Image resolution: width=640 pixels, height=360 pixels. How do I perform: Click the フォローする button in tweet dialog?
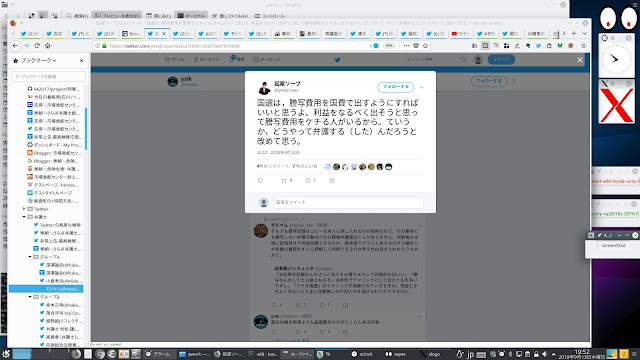pos(396,87)
